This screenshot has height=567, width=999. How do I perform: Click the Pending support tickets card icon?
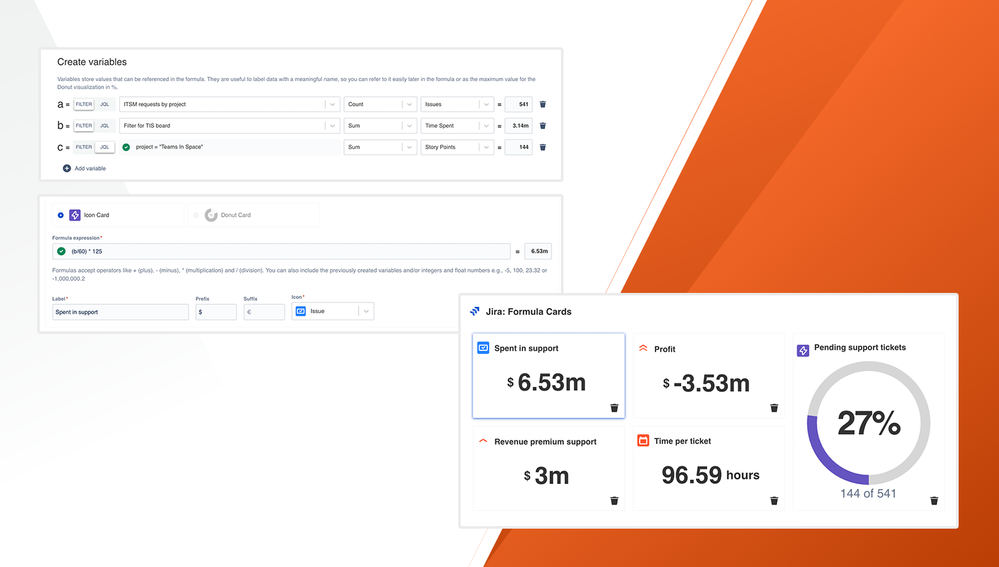(803, 350)
